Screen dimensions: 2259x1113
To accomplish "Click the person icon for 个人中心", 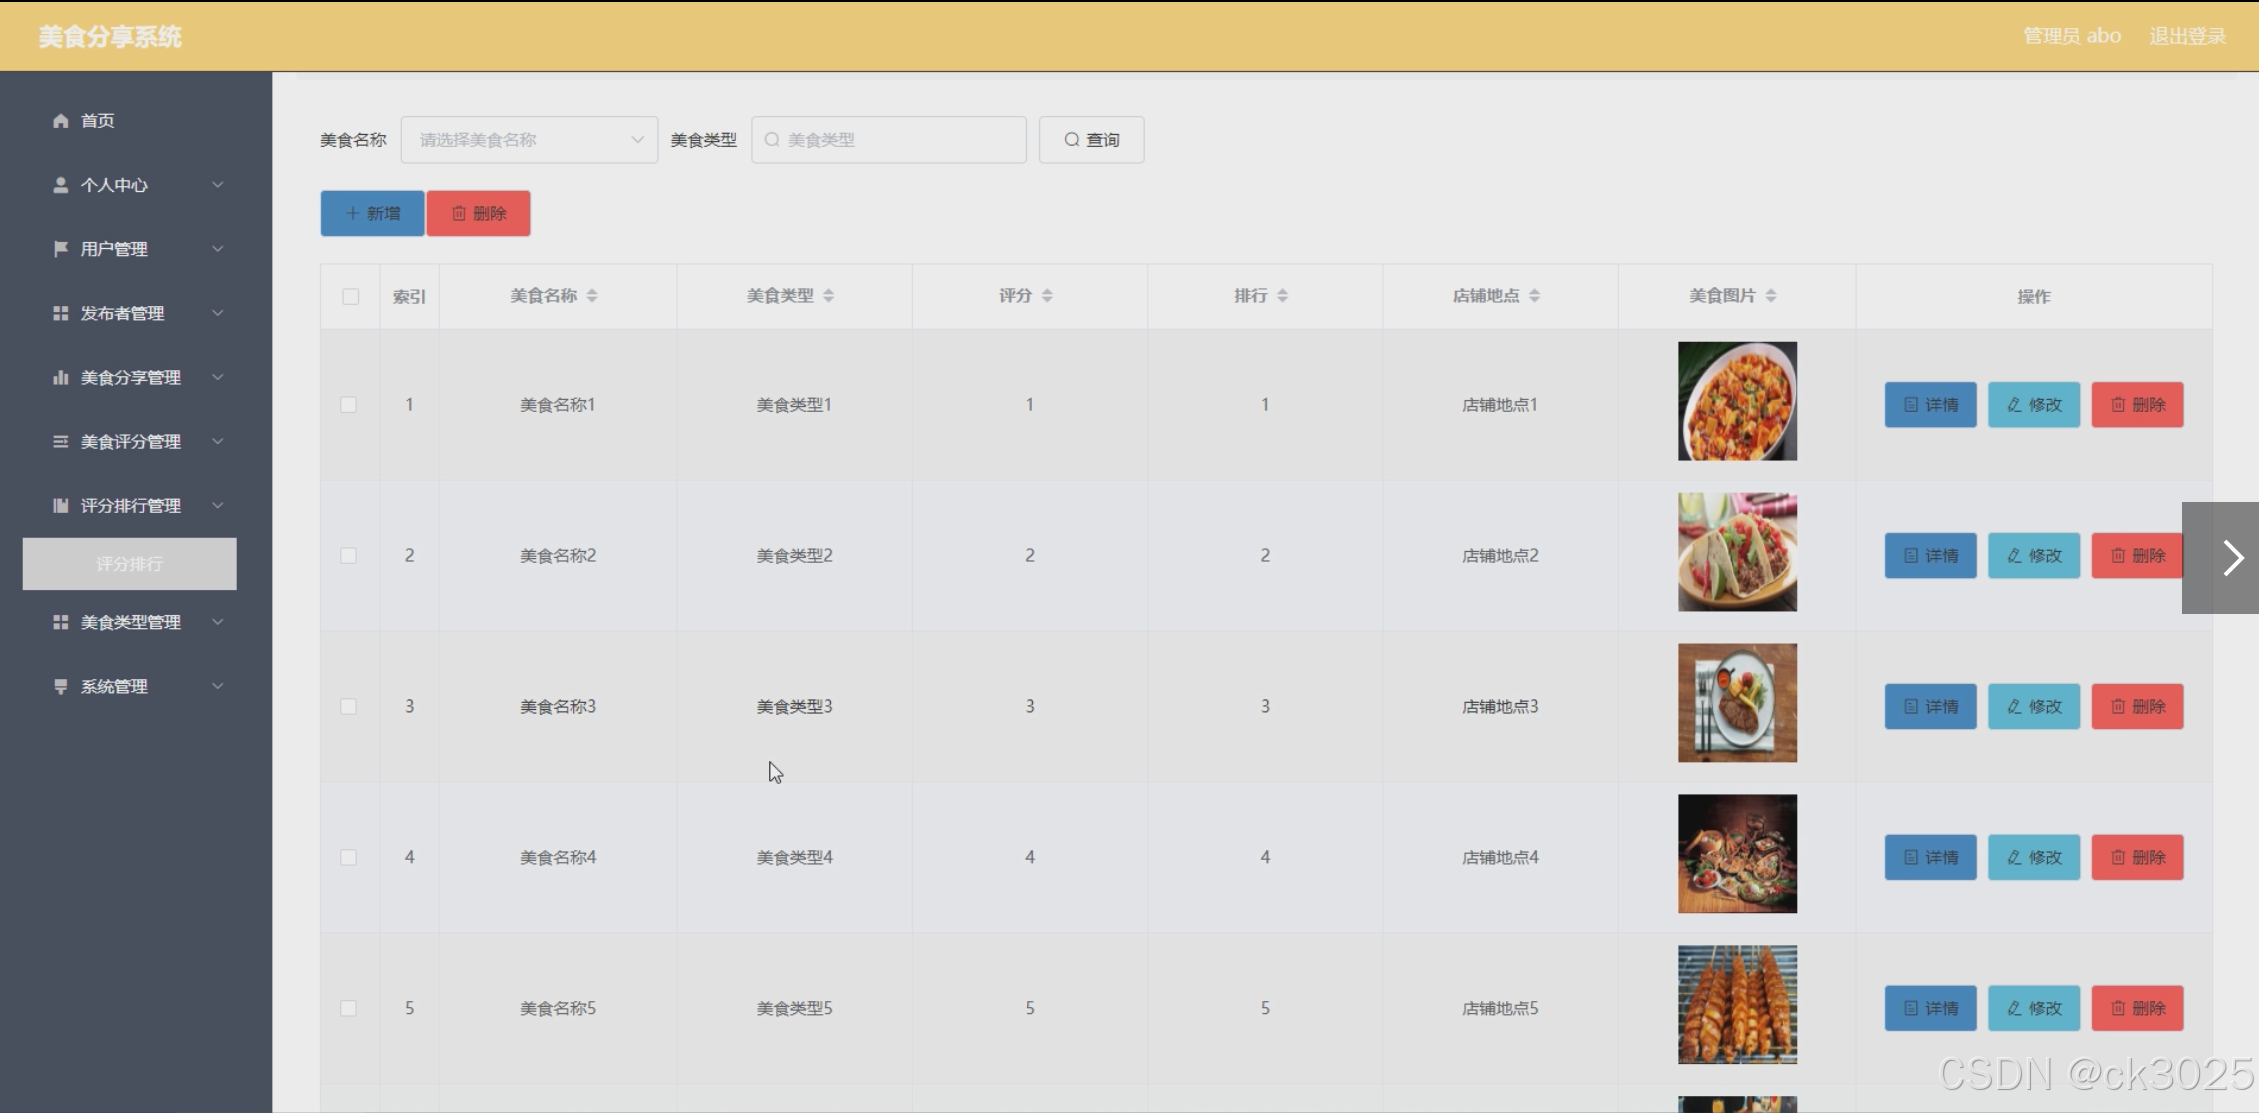I will tap(61, 185).
